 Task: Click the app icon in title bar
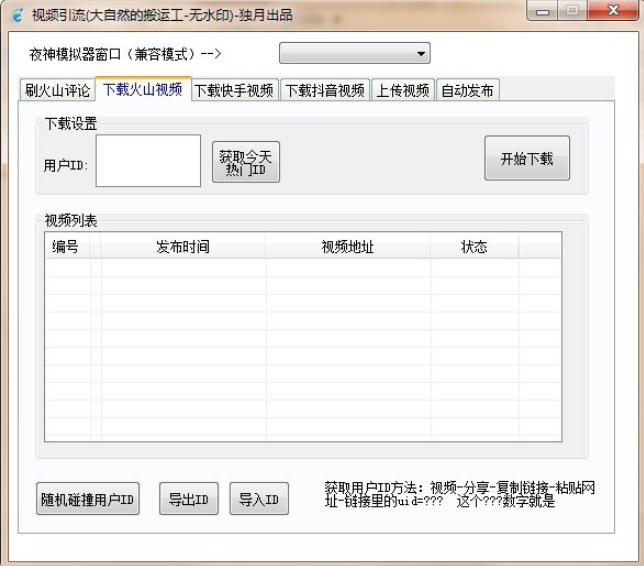17,15
